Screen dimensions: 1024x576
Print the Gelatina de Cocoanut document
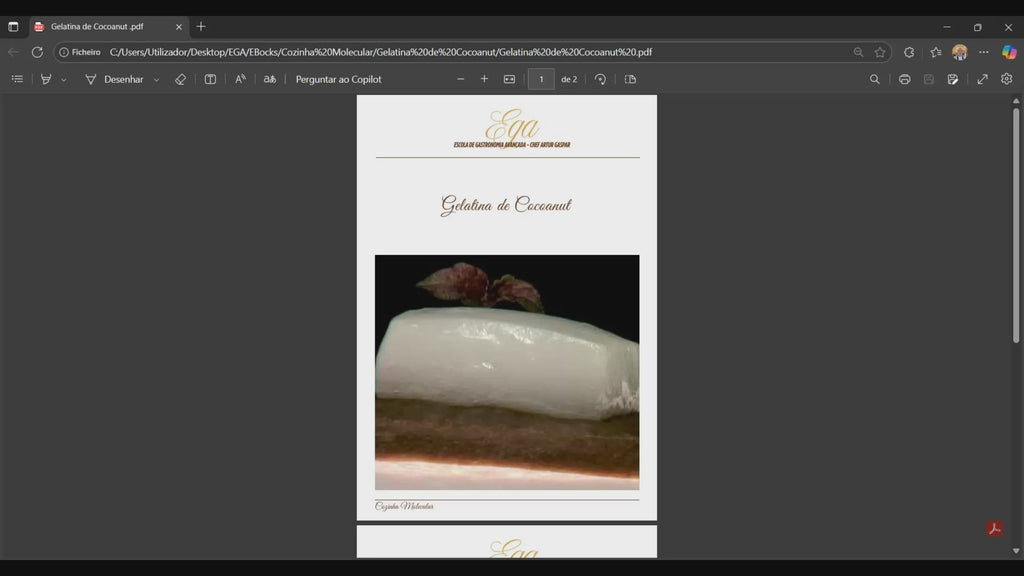pos(904,79)
